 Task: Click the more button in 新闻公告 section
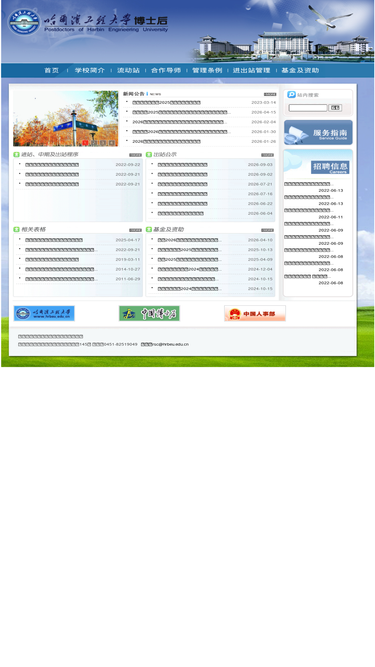point(270,94)
